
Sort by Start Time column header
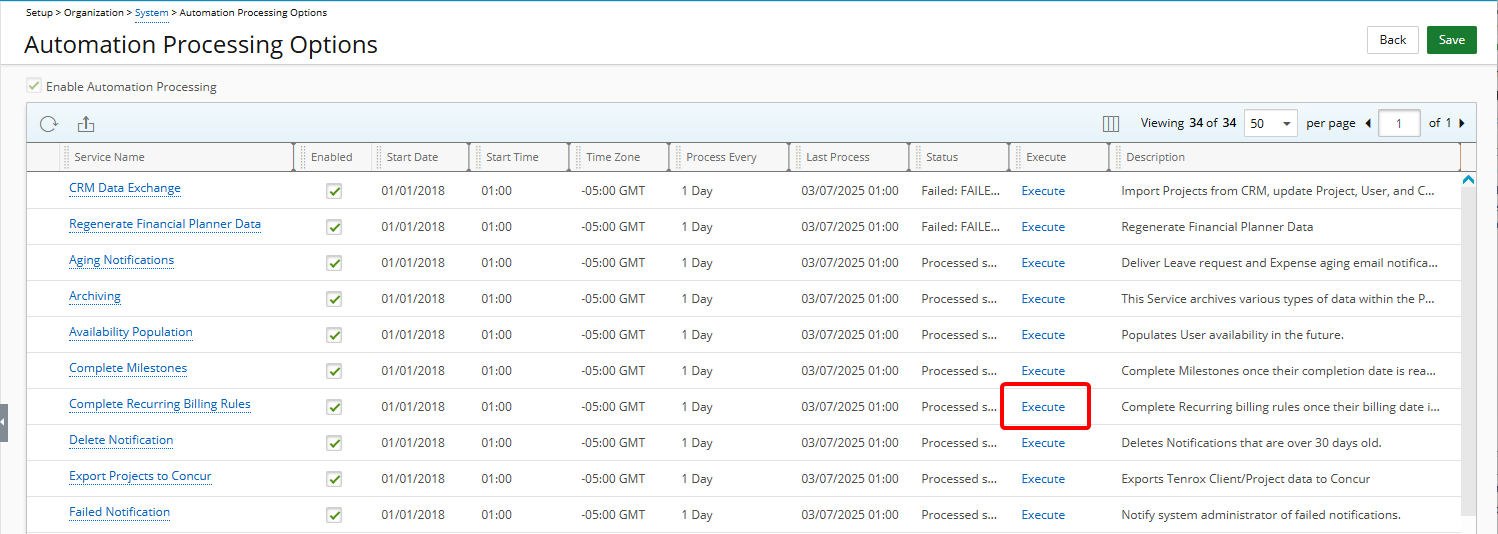tap(512, 157)
